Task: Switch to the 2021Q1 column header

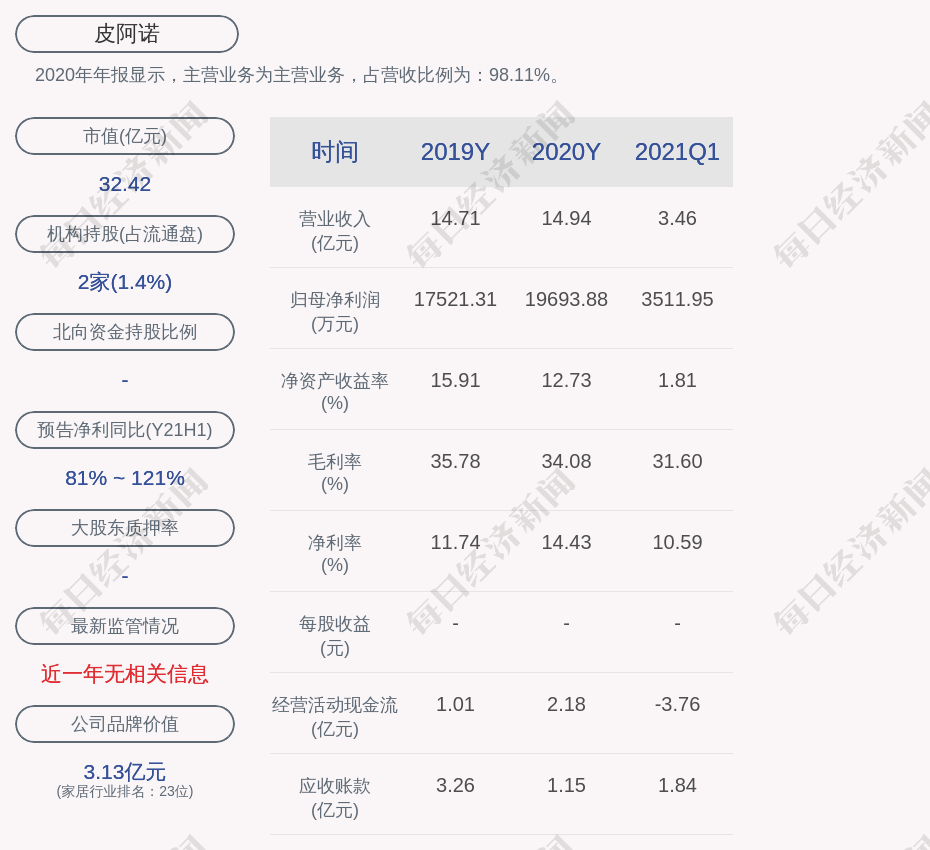Action: click(x=677, y=152)
